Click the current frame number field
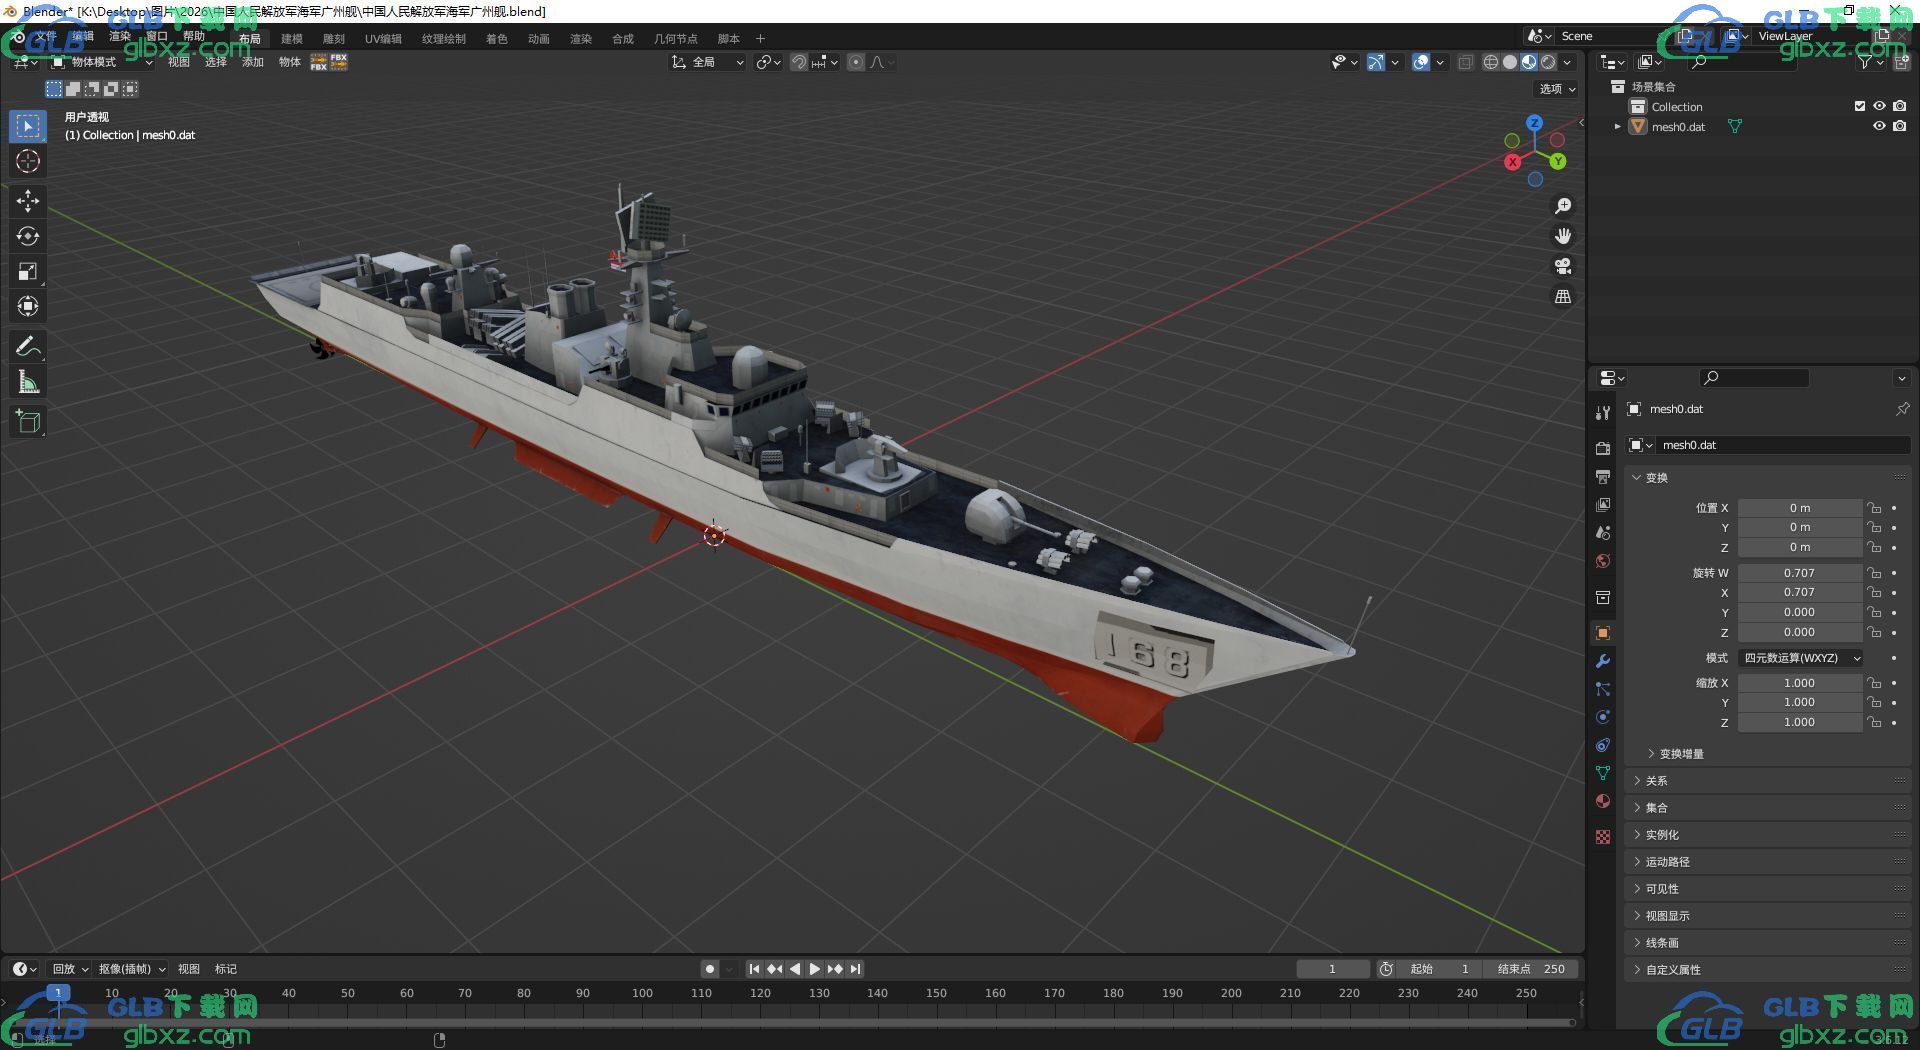The width and height of the screenshot is (1920, 1050). coord(1332,969)
